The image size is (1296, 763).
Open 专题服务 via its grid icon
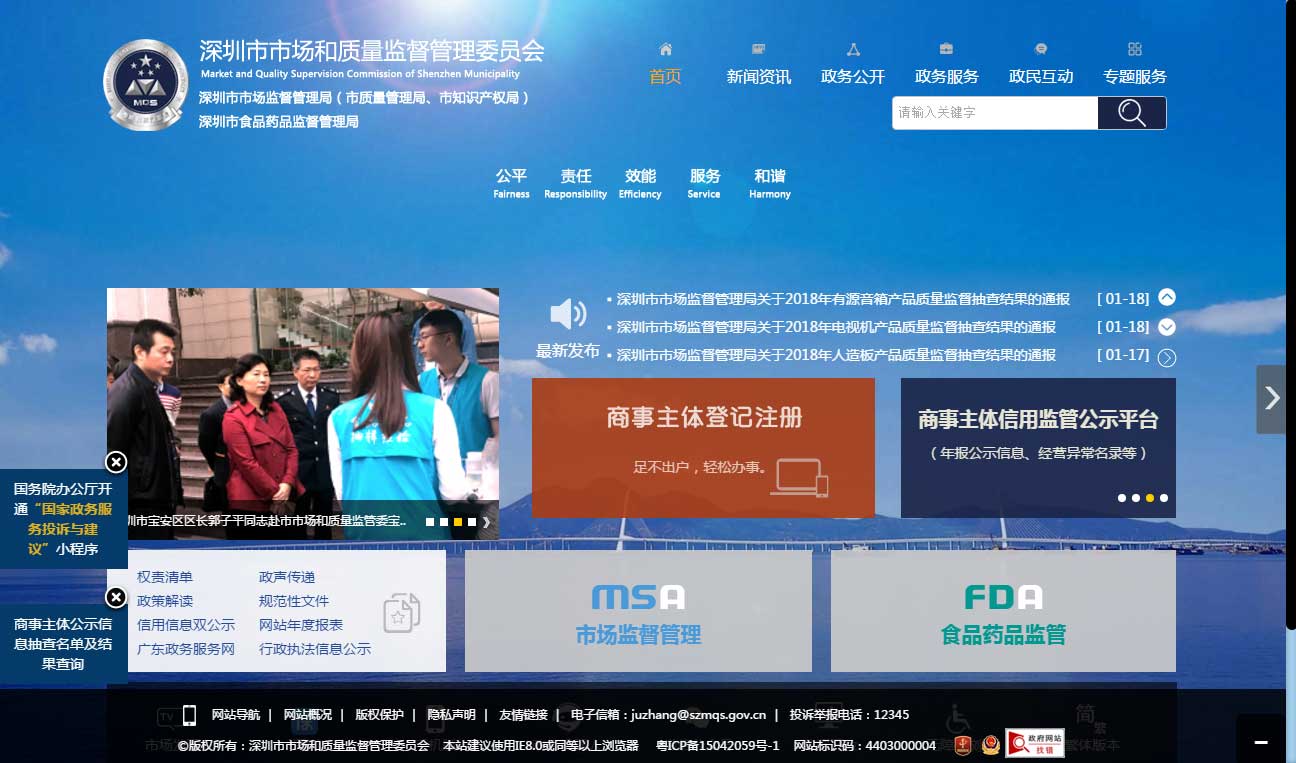pos(1134,47)
